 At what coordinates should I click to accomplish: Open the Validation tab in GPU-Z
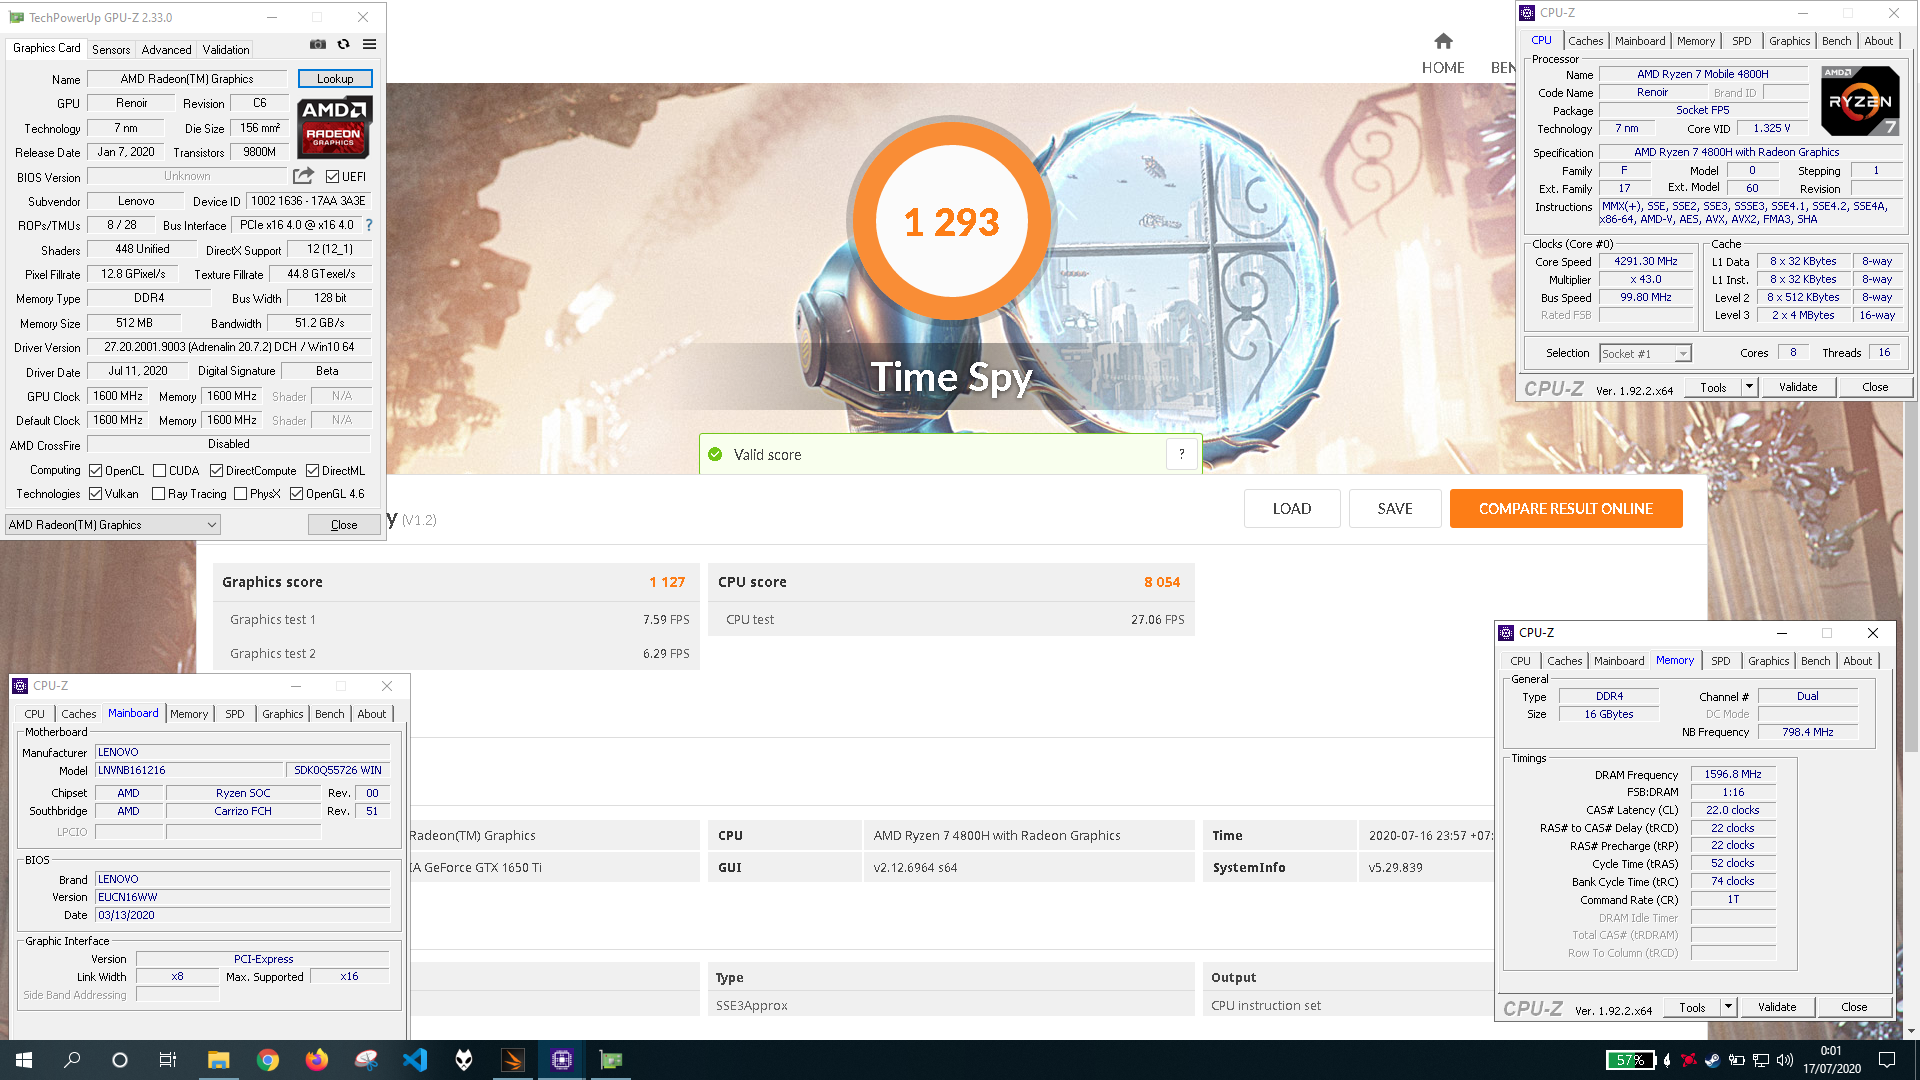point(226,49)
